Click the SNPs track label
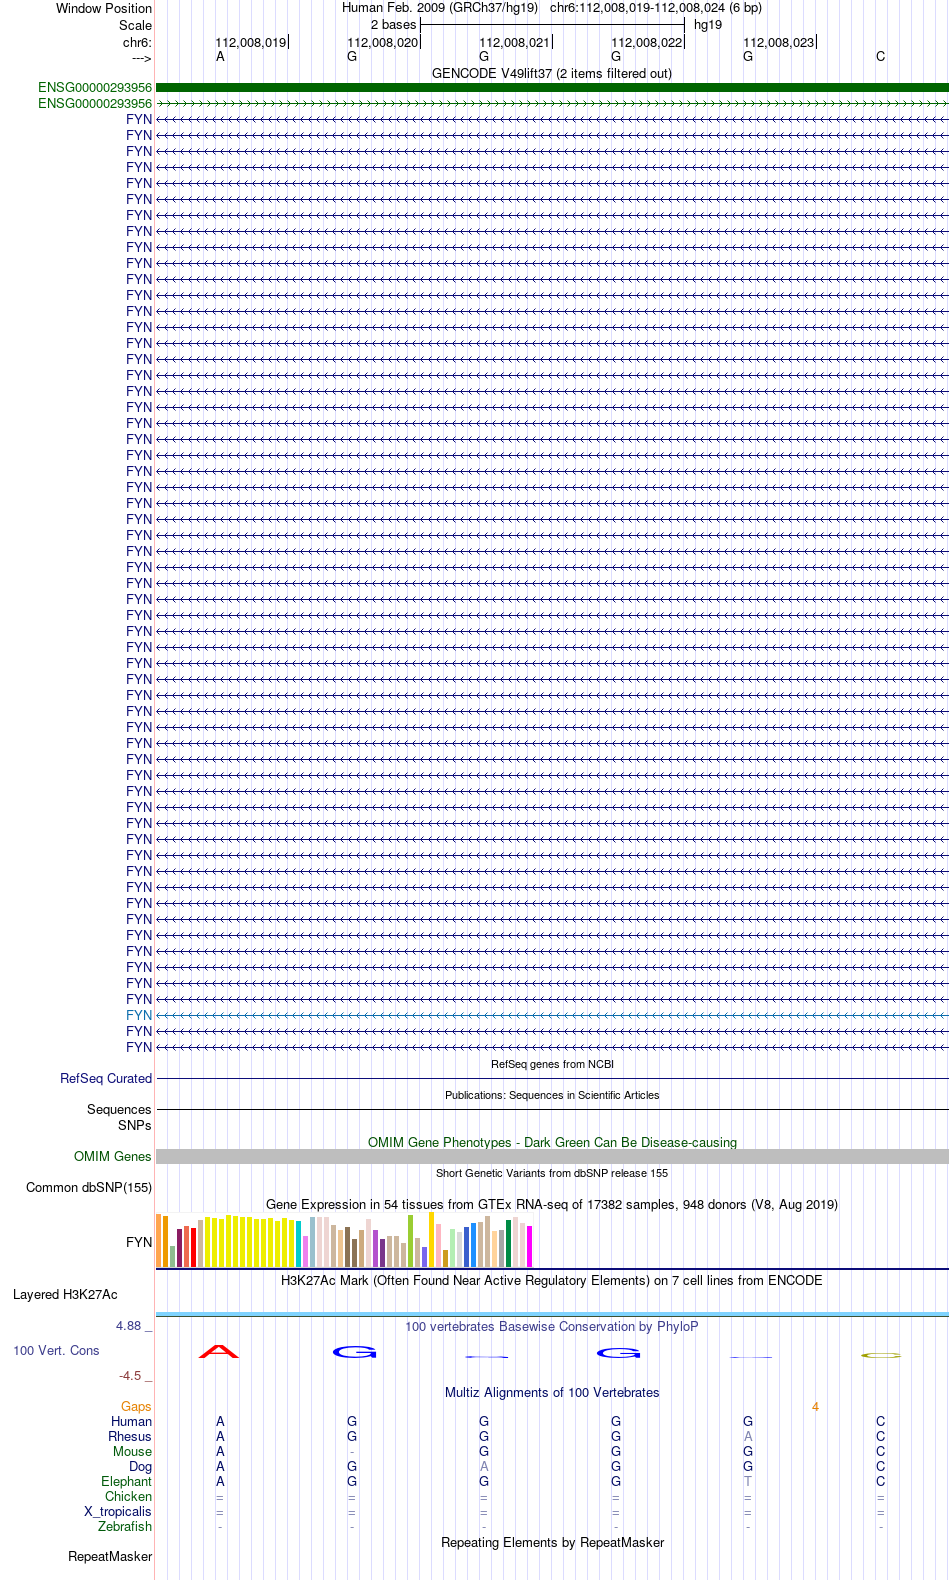 [x=135, y=1126]
